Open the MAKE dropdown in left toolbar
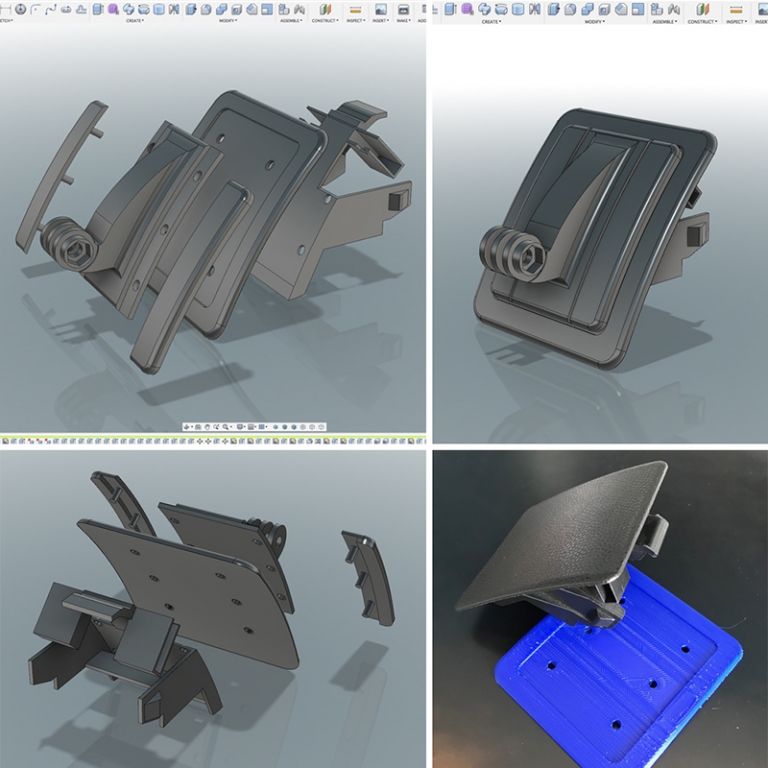Viewport: 768px width, 768px height. pos(404,21)
